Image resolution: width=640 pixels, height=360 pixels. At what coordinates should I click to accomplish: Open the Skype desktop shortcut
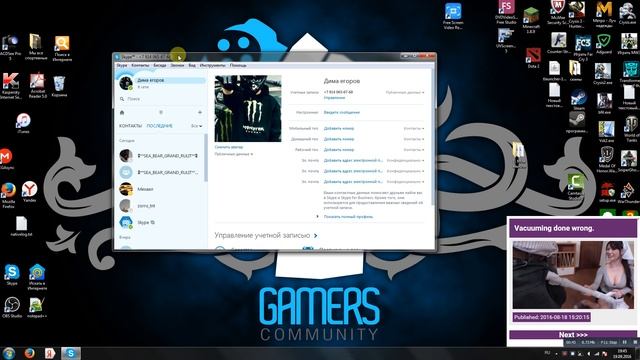click(x=11, y=275)
